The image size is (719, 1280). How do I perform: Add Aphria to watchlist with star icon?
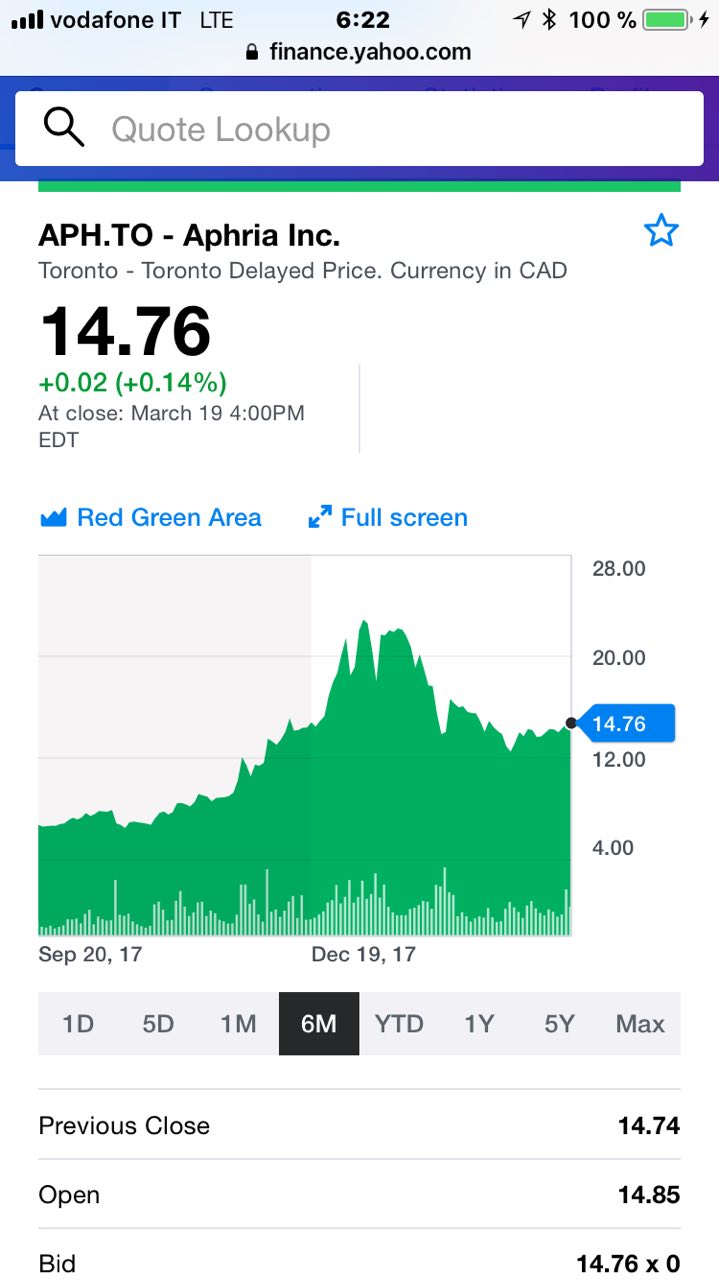point(661,231)
